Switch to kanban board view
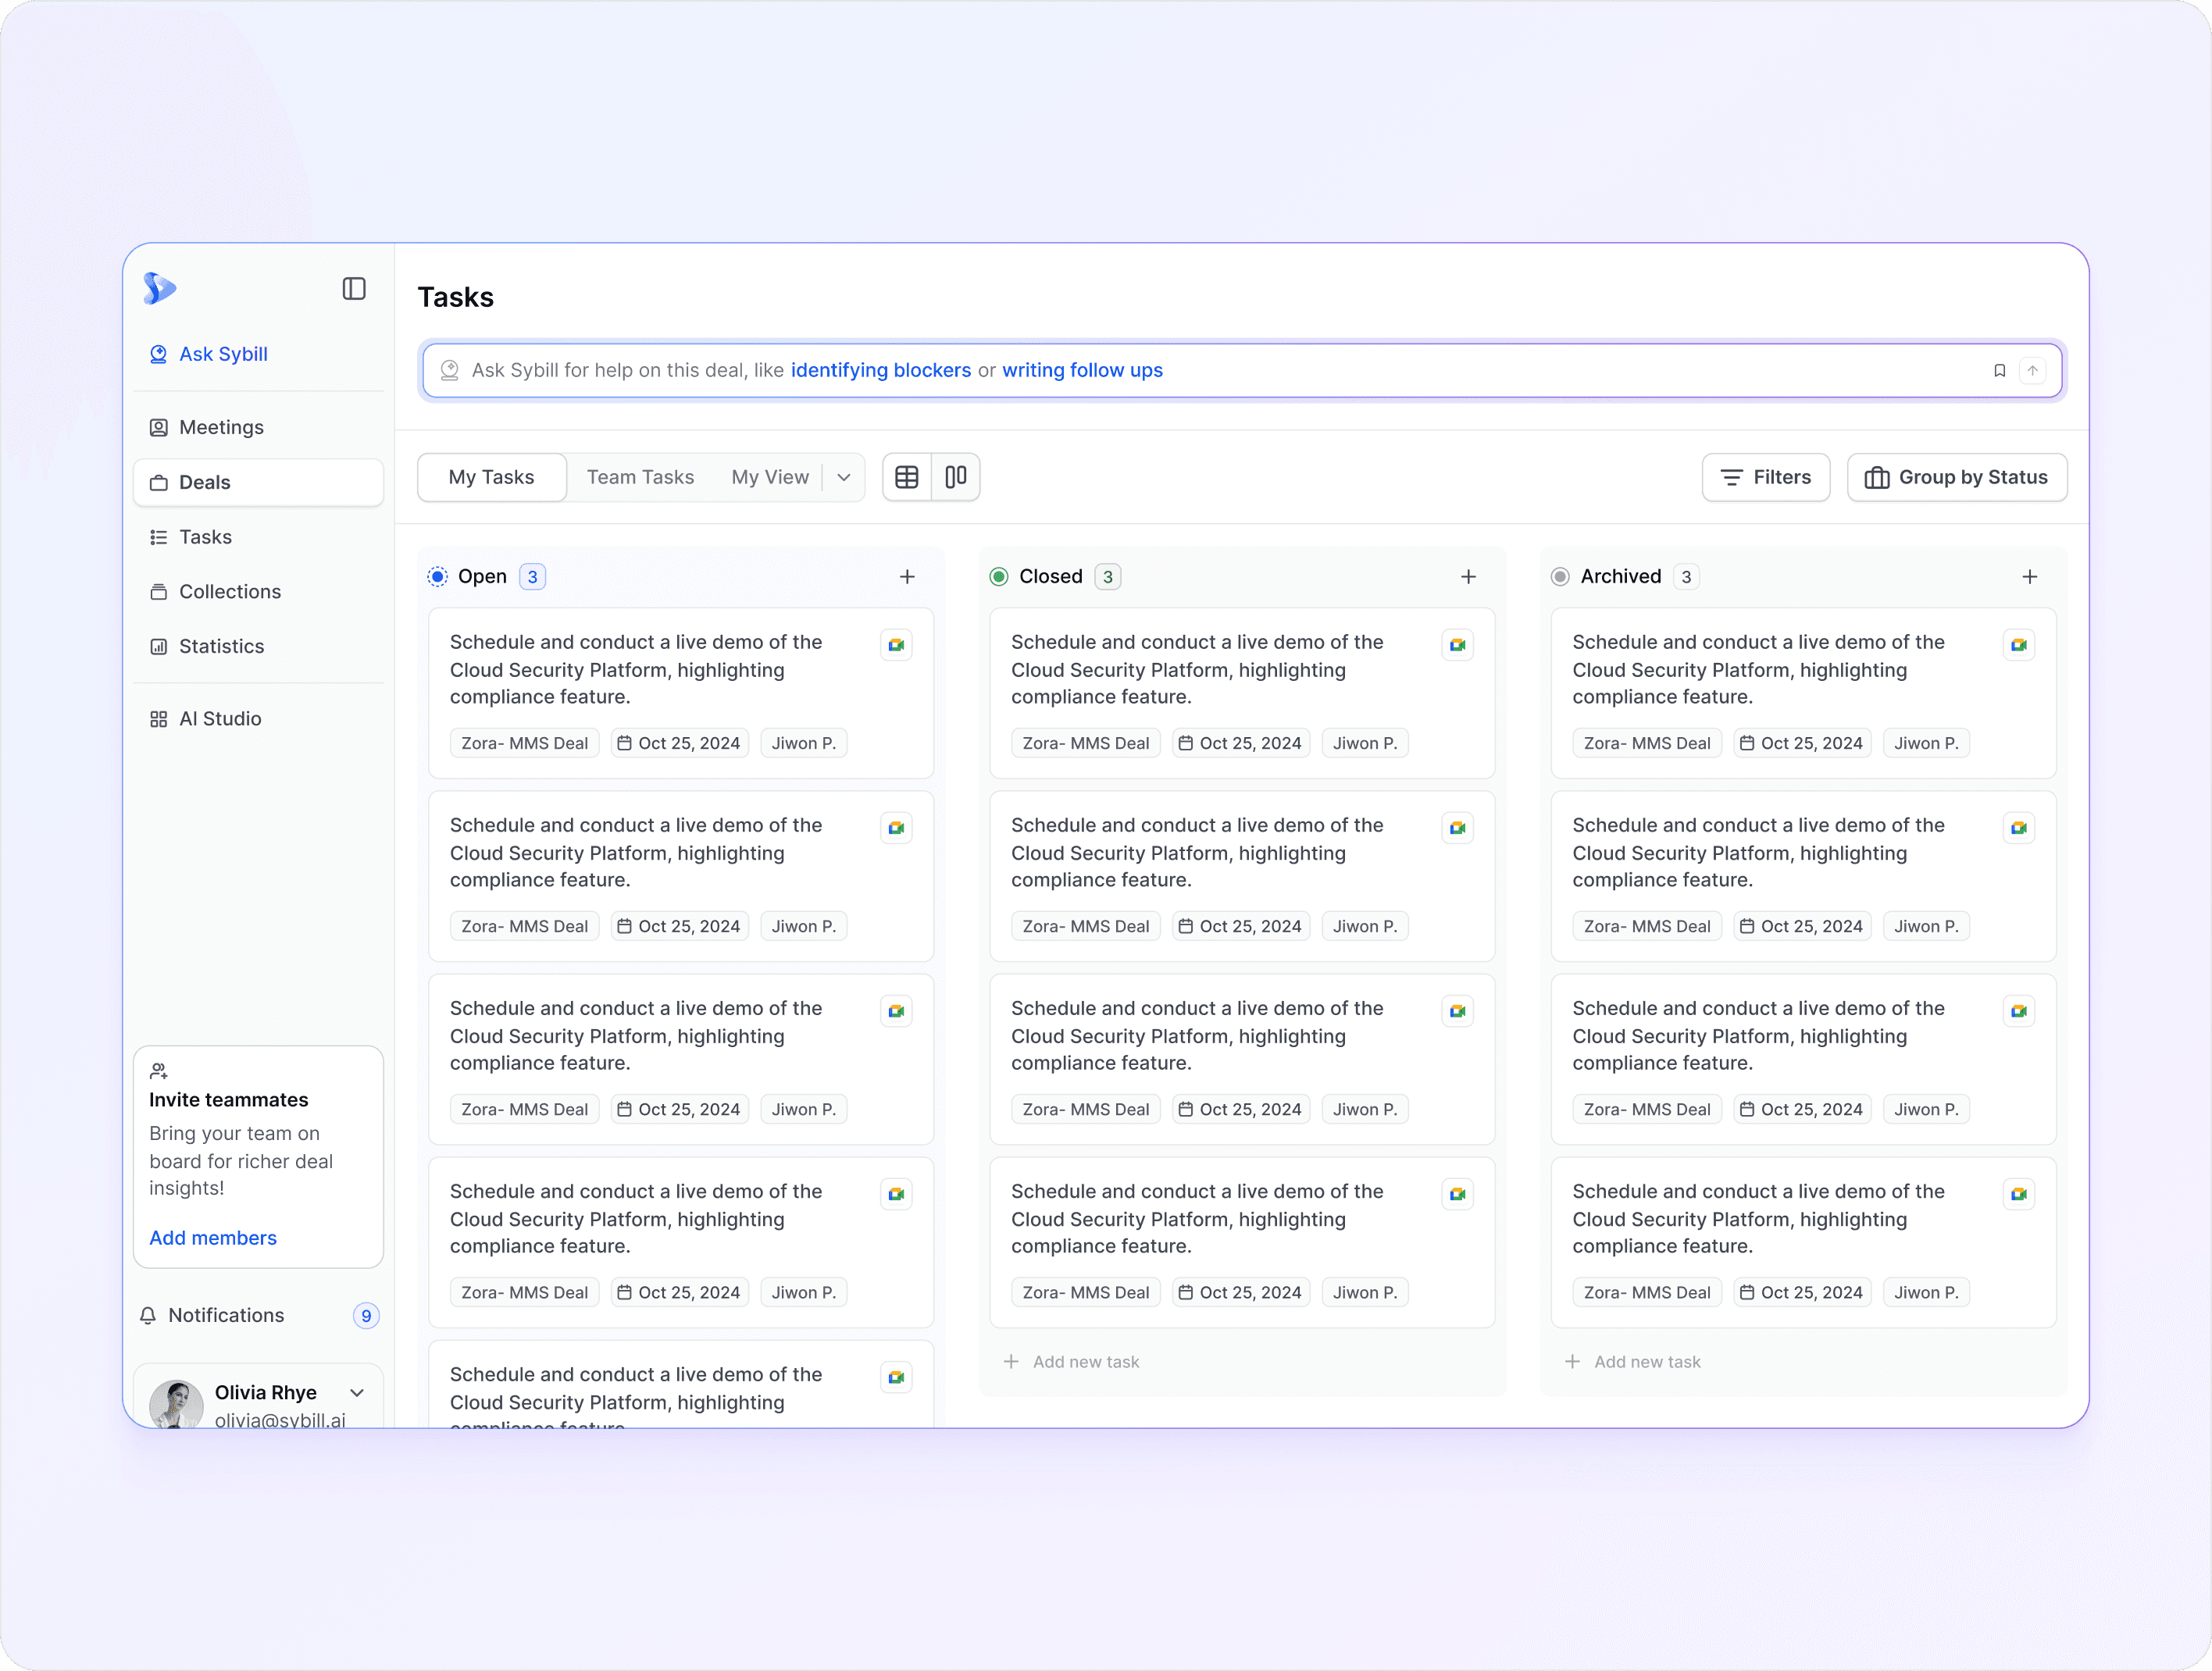The image size is (2212, 1671). pyautogui.click(x=956, y=477)
